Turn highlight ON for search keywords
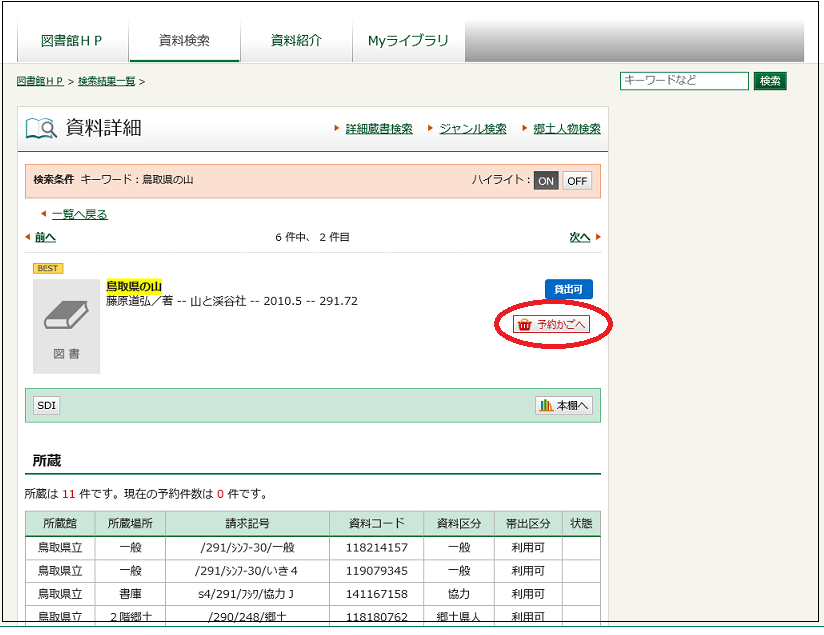This screenshot has height=635, width=824. click(x=545, y=180)
